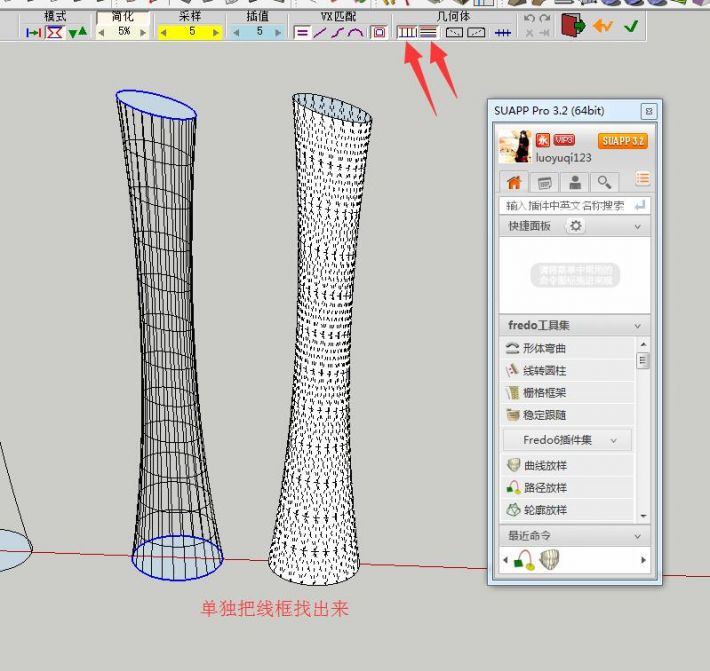The width and height of the screenshot is (710, 671).
Task: Focus the plugin name search field
Action: (566, 206)
